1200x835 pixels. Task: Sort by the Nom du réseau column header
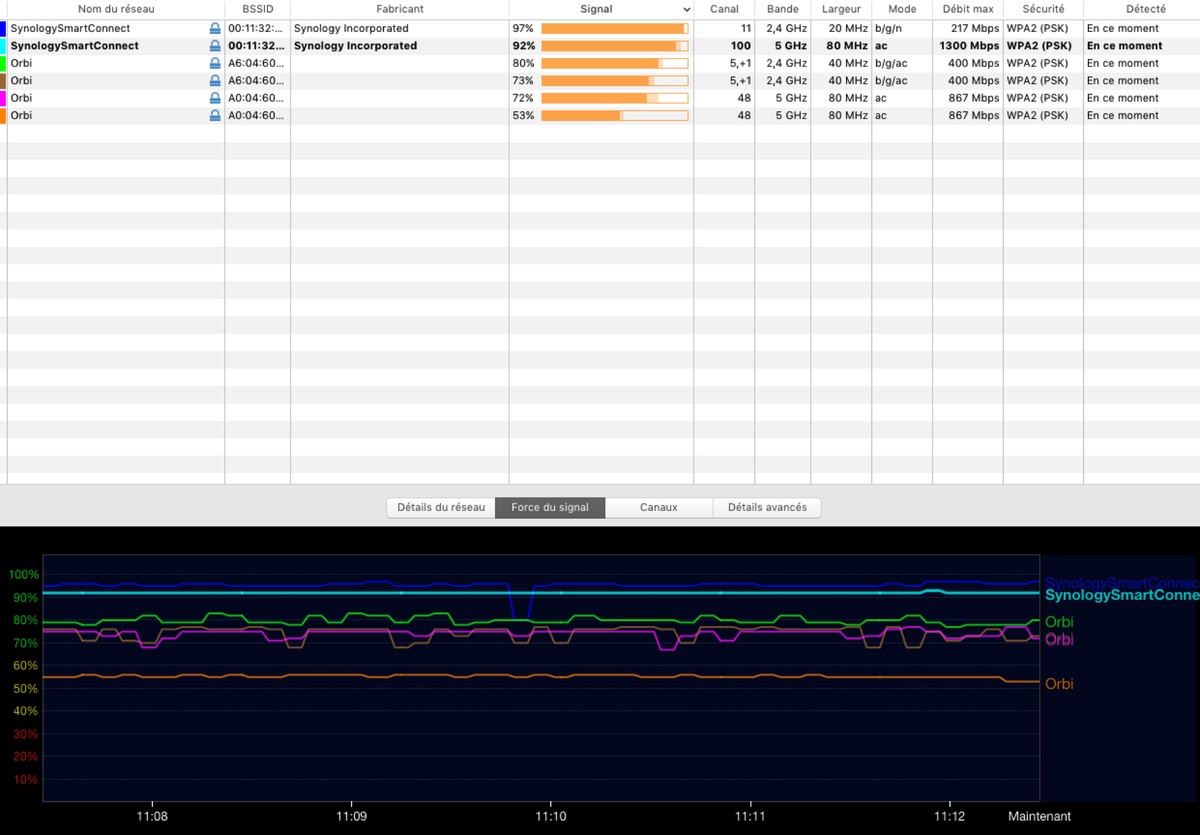(116, 9)
